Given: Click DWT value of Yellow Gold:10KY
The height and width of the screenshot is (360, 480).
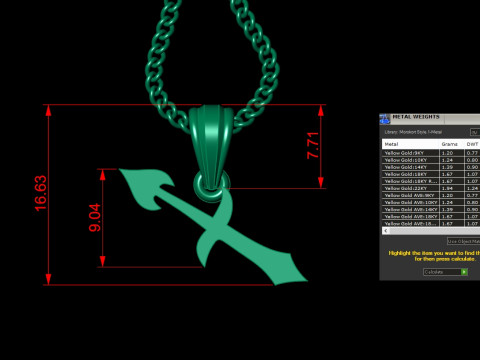Looking at the screenshot, I should (x=472, y=160).
